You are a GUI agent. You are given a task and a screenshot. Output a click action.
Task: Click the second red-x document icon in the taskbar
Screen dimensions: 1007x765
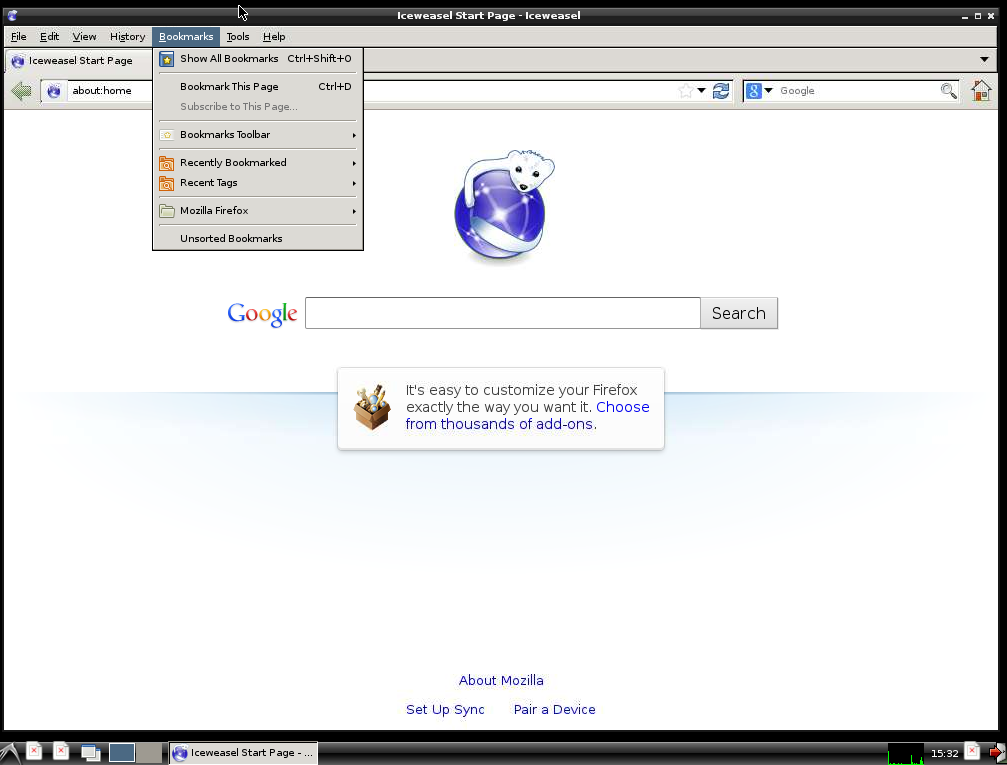(61, 751)
